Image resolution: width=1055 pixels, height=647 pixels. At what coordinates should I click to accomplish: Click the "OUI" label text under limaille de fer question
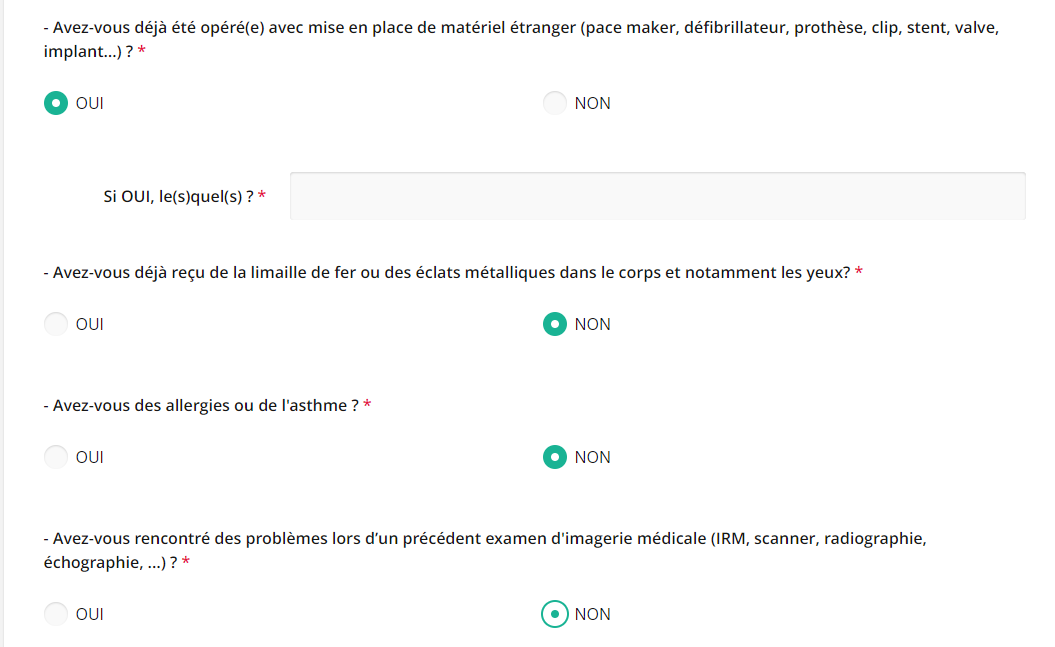(90, 324)
